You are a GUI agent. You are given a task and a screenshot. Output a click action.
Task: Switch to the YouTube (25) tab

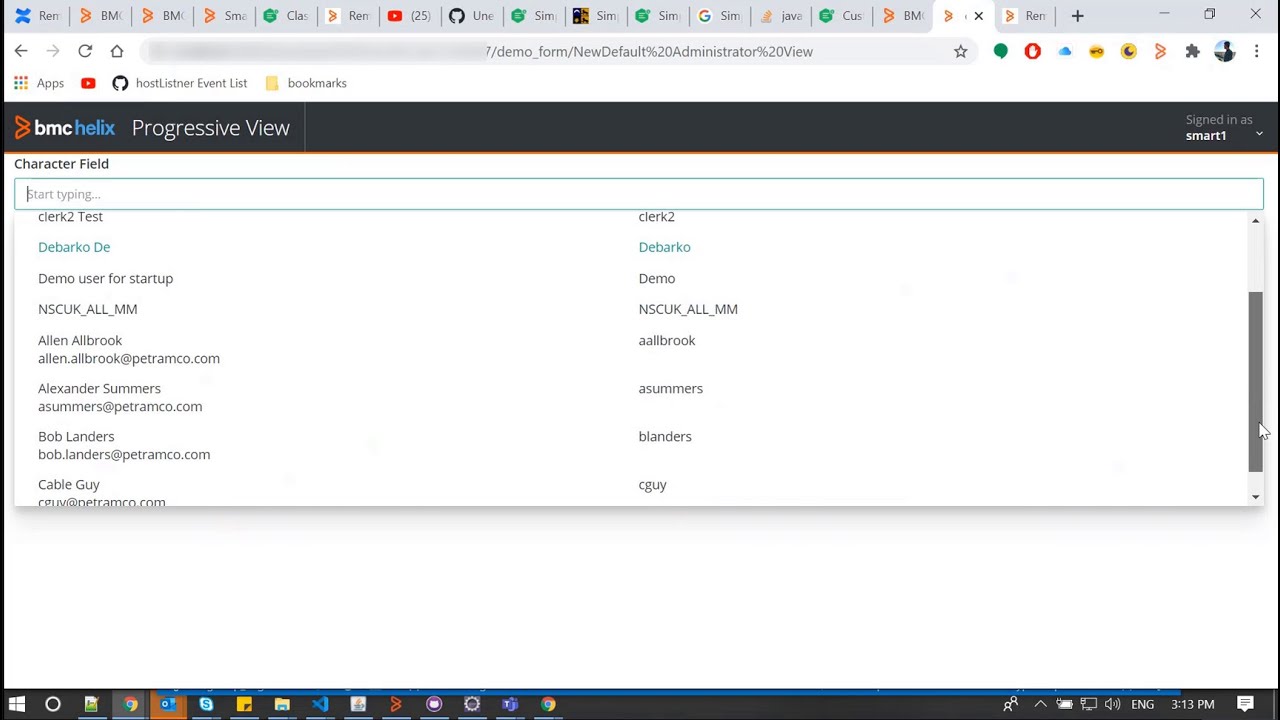(410, 16)
